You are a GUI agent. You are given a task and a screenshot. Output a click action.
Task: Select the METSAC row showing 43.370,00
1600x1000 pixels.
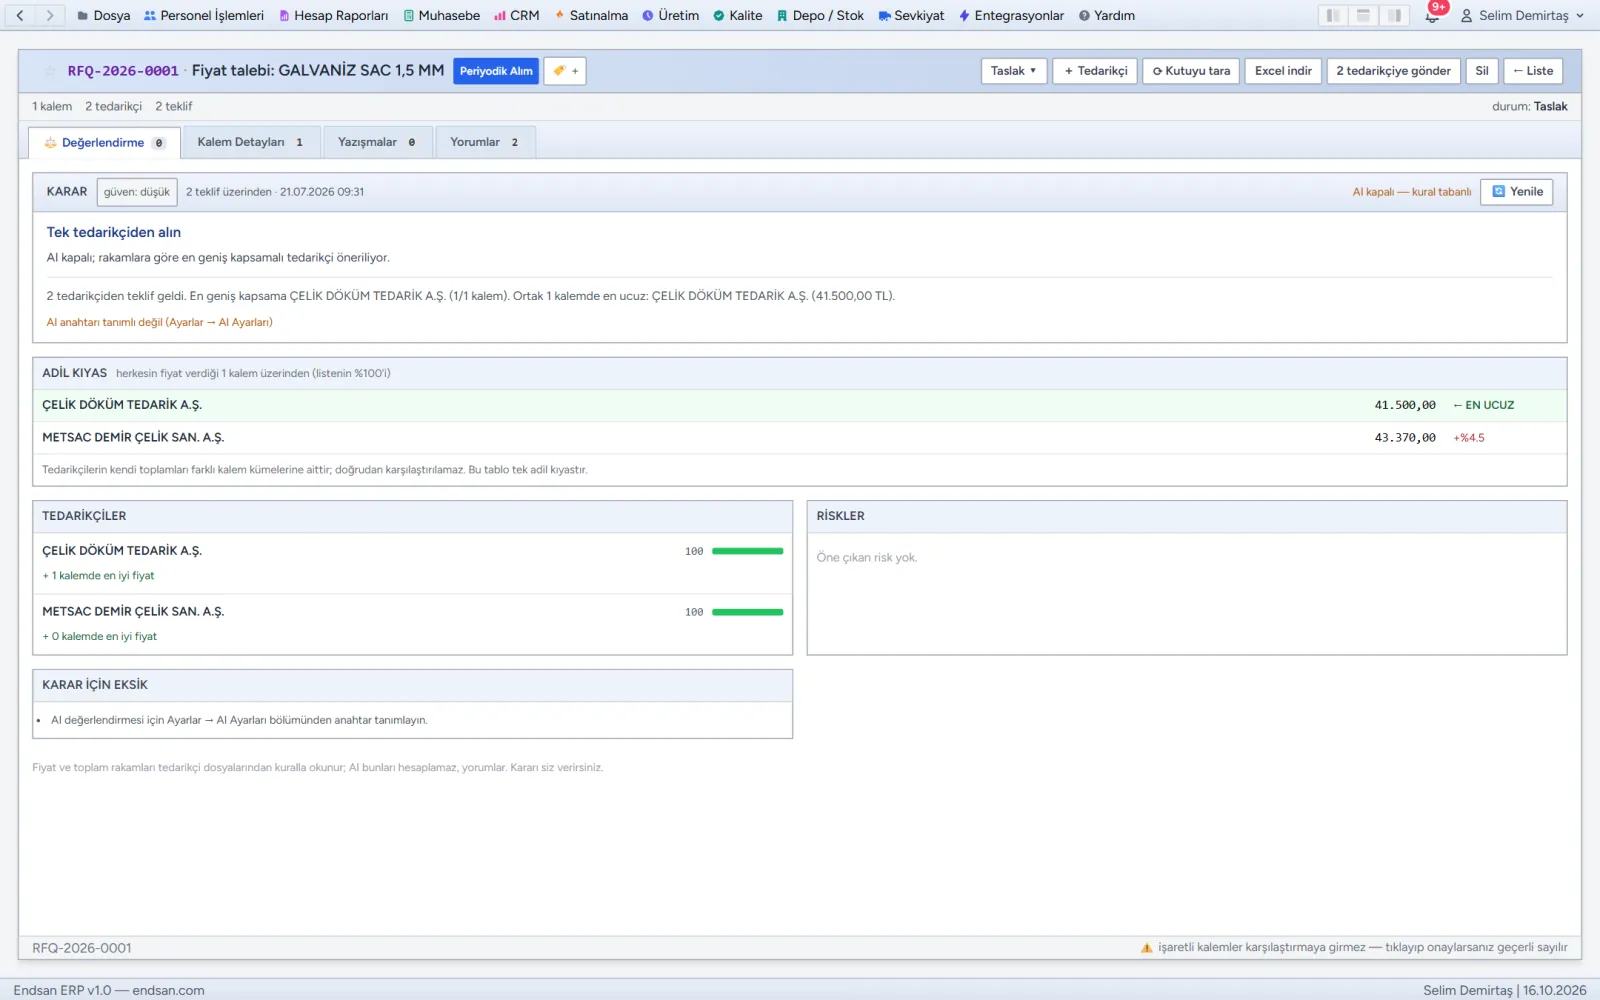(x=799, y=438)
